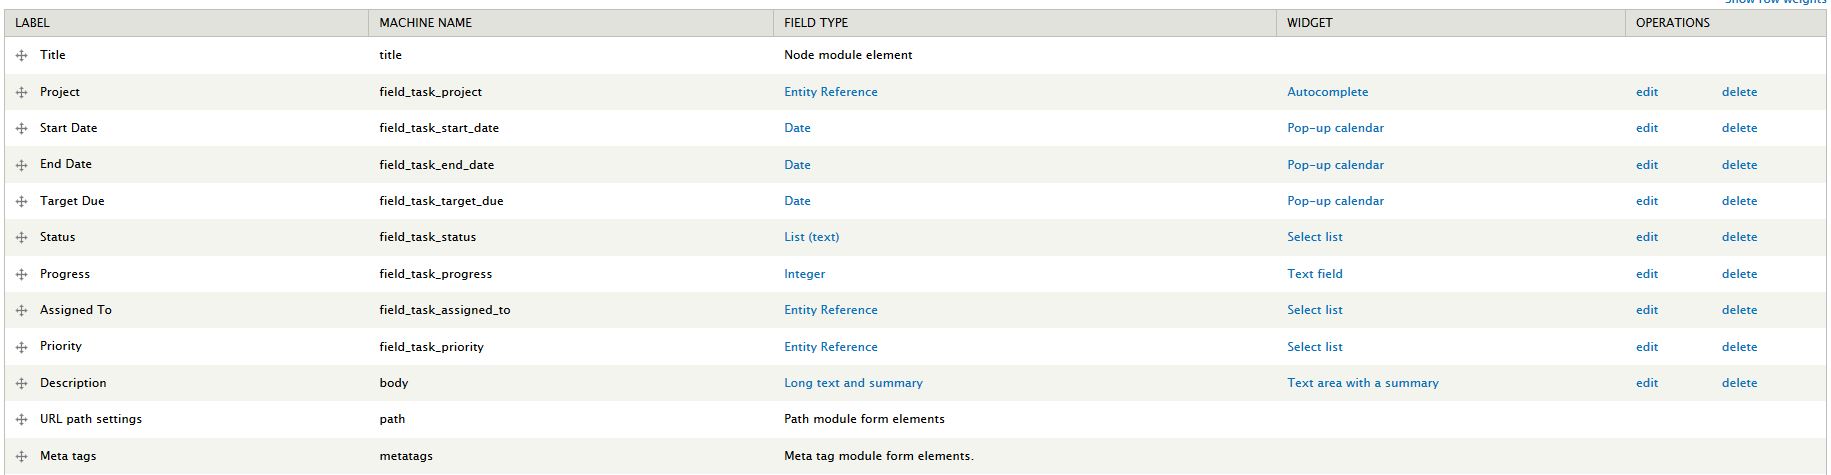Open the Entity Reference type for Project
The width and height of the screenshot is (1831, 475).
[830, 92]
